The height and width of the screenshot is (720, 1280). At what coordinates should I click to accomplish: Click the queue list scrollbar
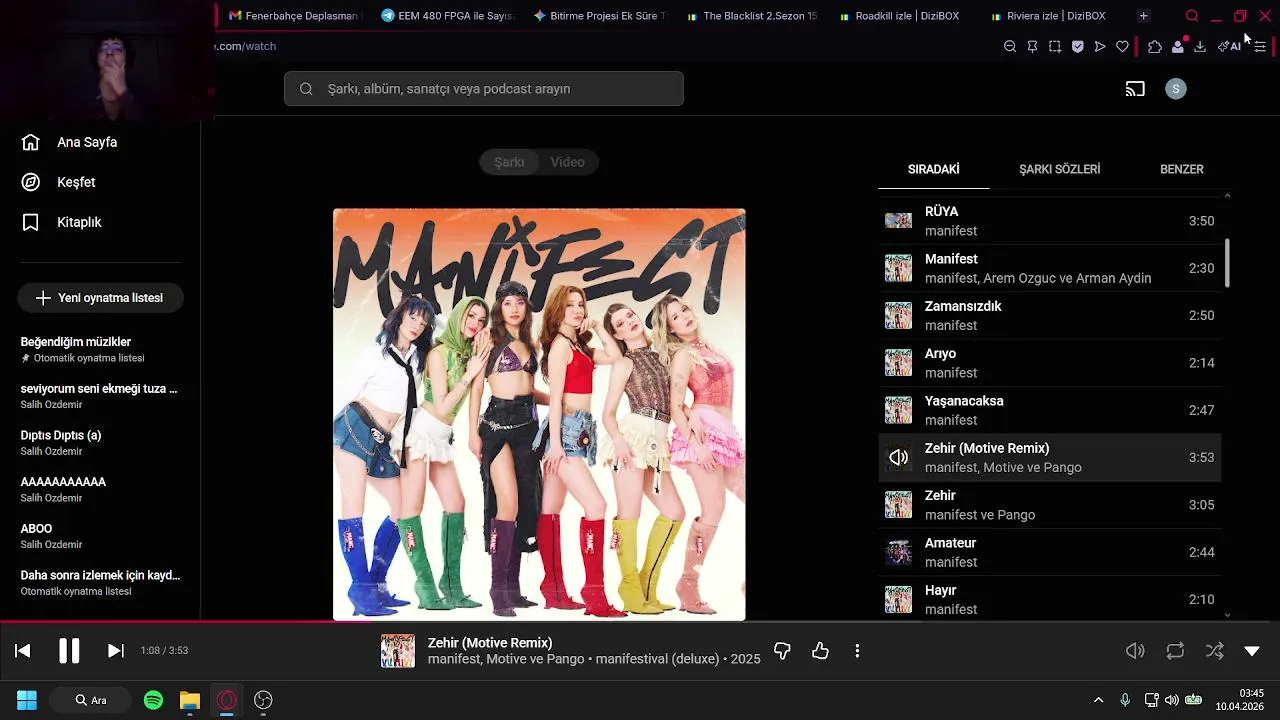[x=1227, y=263]
